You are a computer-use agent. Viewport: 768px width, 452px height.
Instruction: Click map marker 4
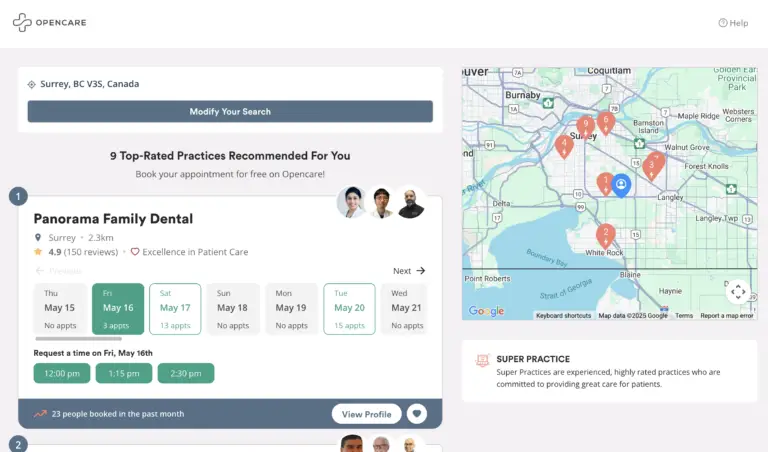coord(564,146)
